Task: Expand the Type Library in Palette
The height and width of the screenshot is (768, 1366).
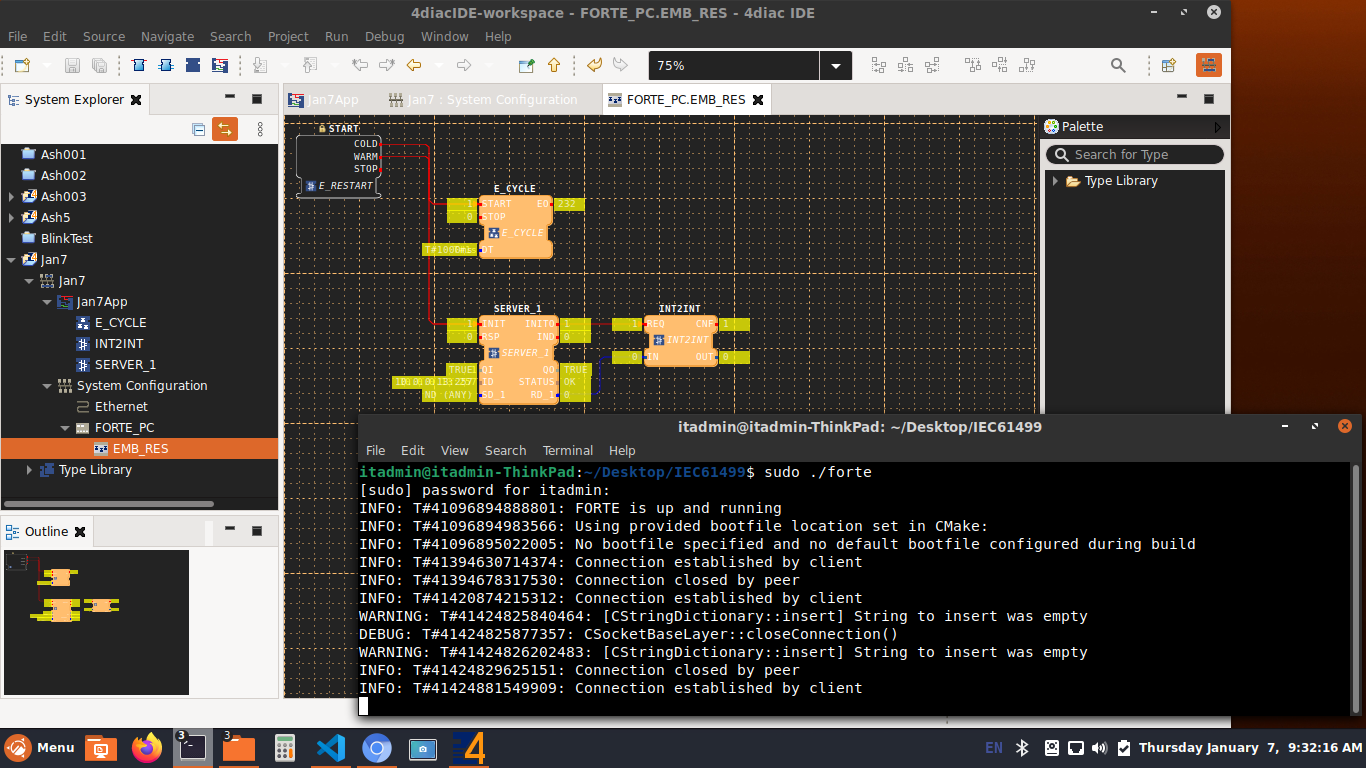Action: coord(1055,181)
